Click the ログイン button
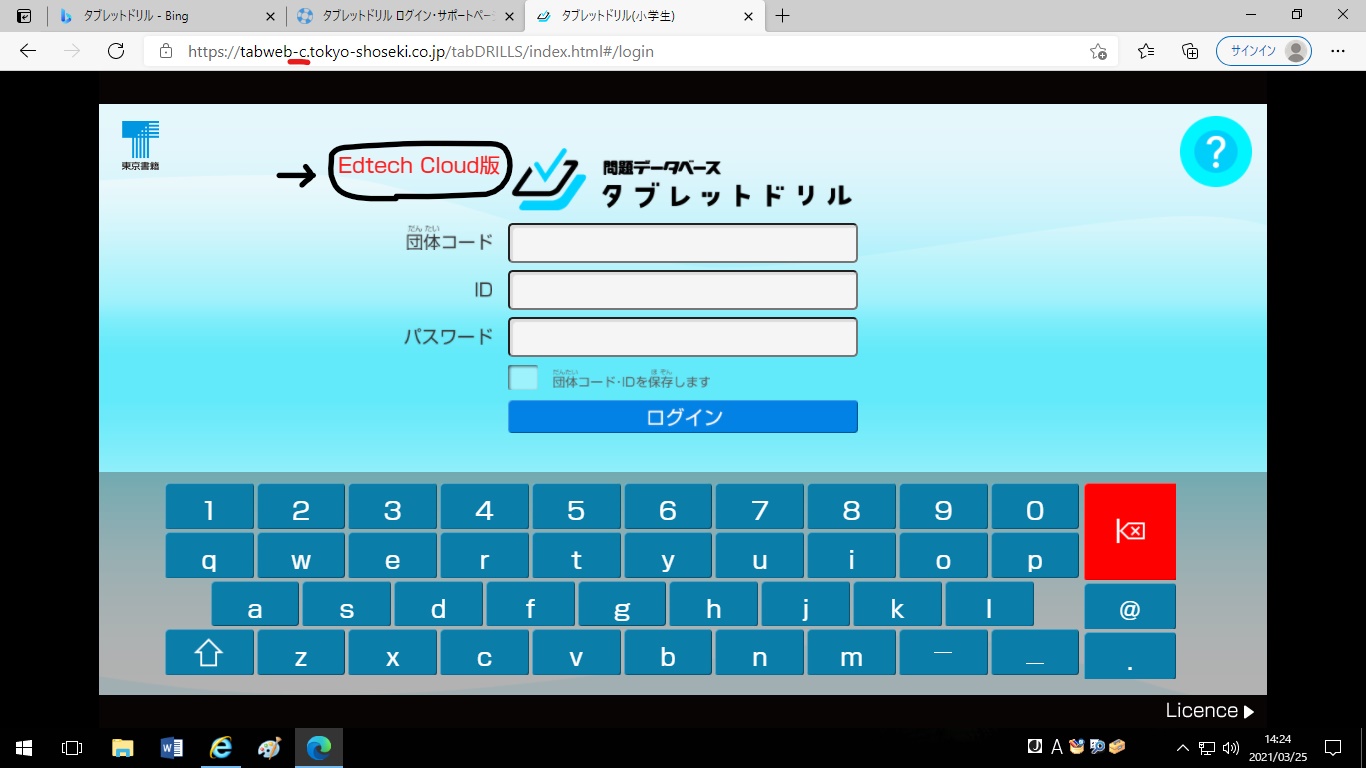The height and width of the screenshot is (768, 1366). point(683,417)
